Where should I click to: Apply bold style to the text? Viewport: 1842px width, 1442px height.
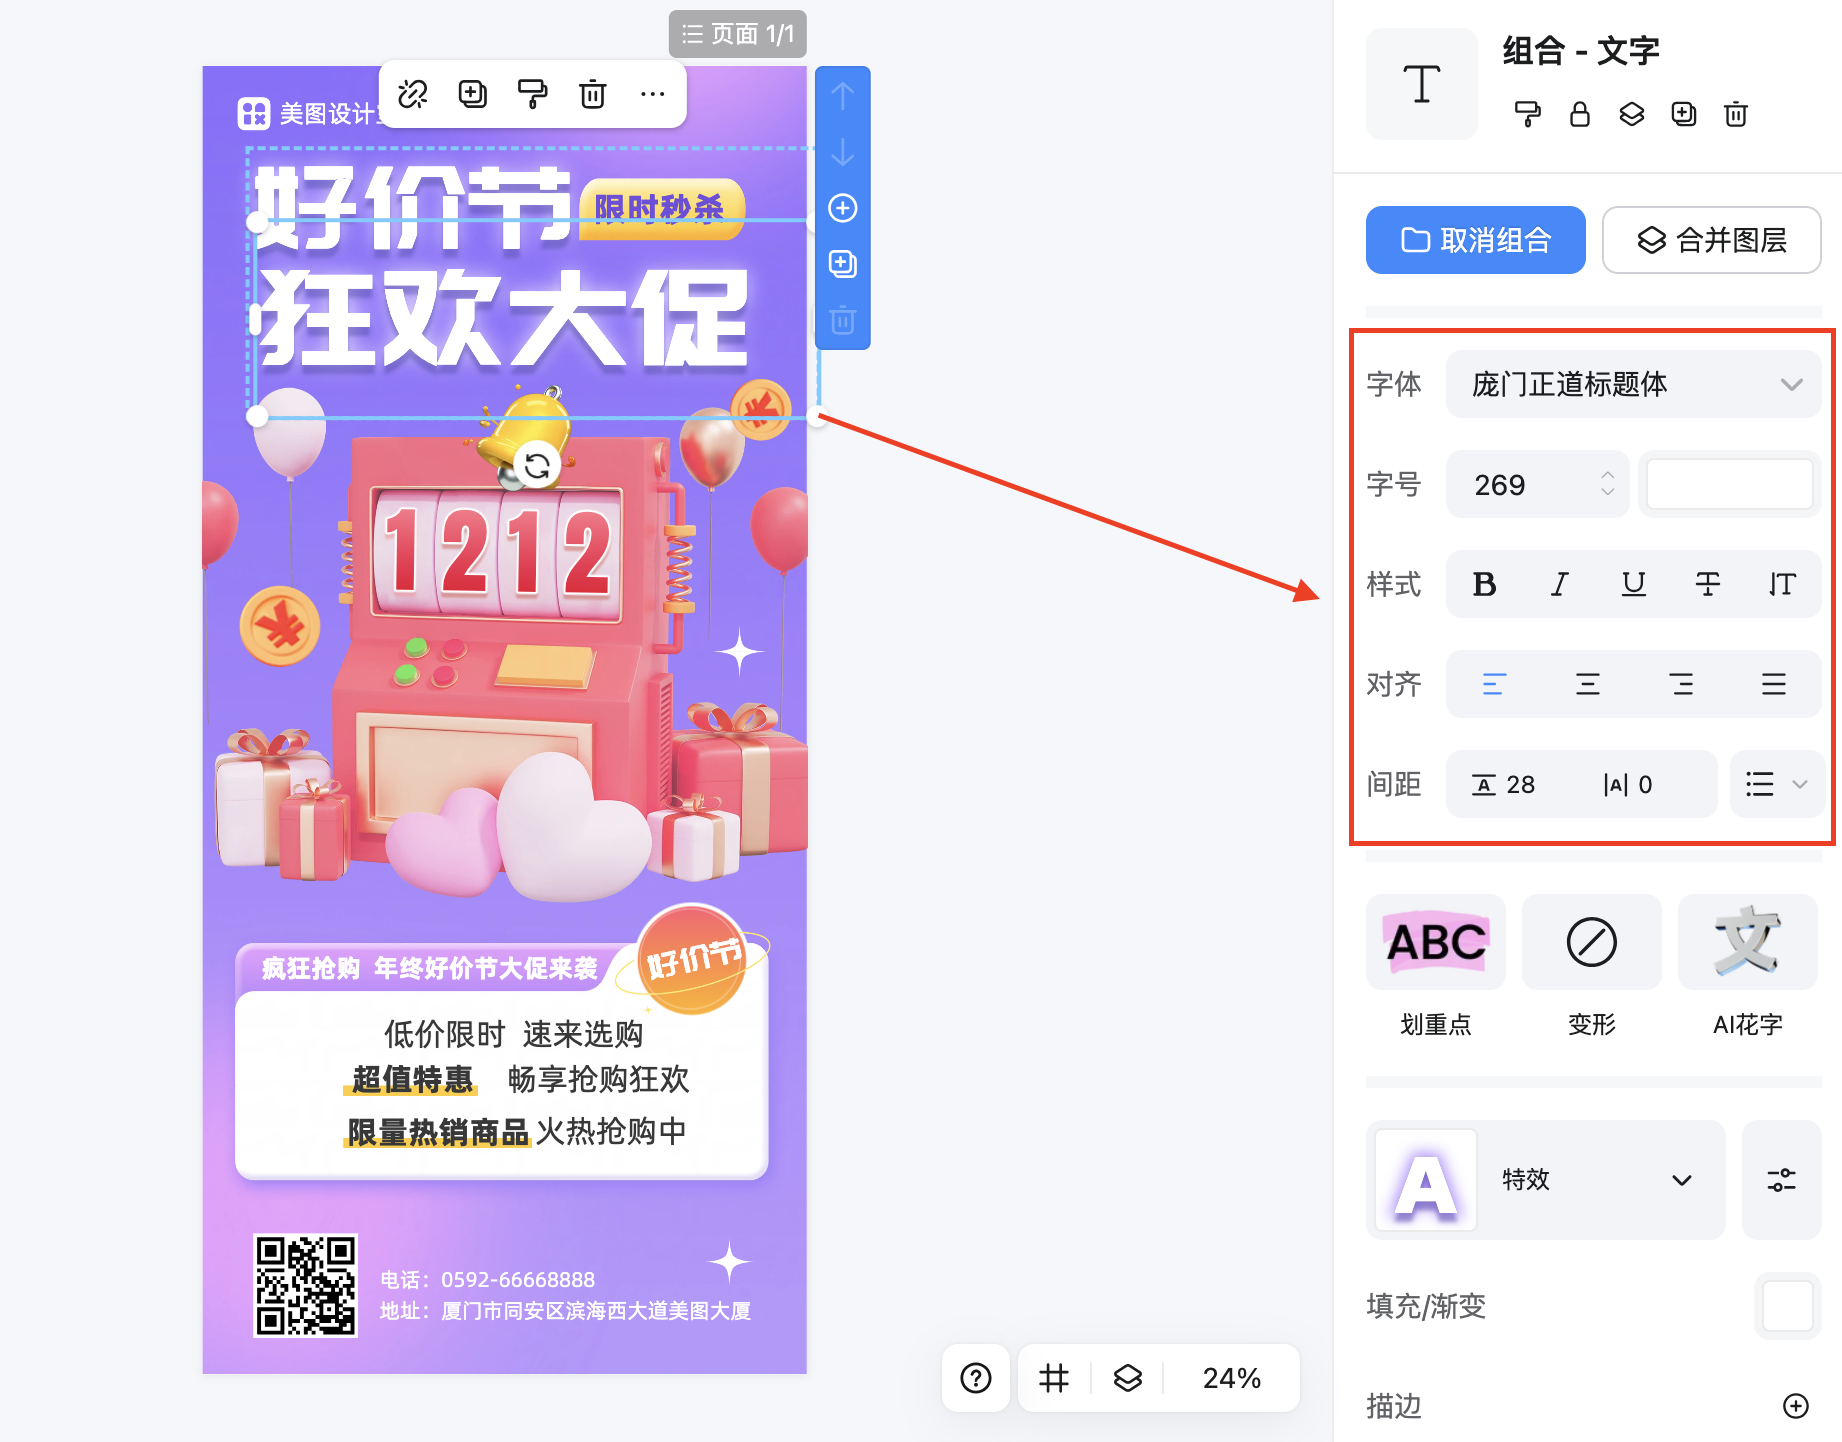[1484, 584]
